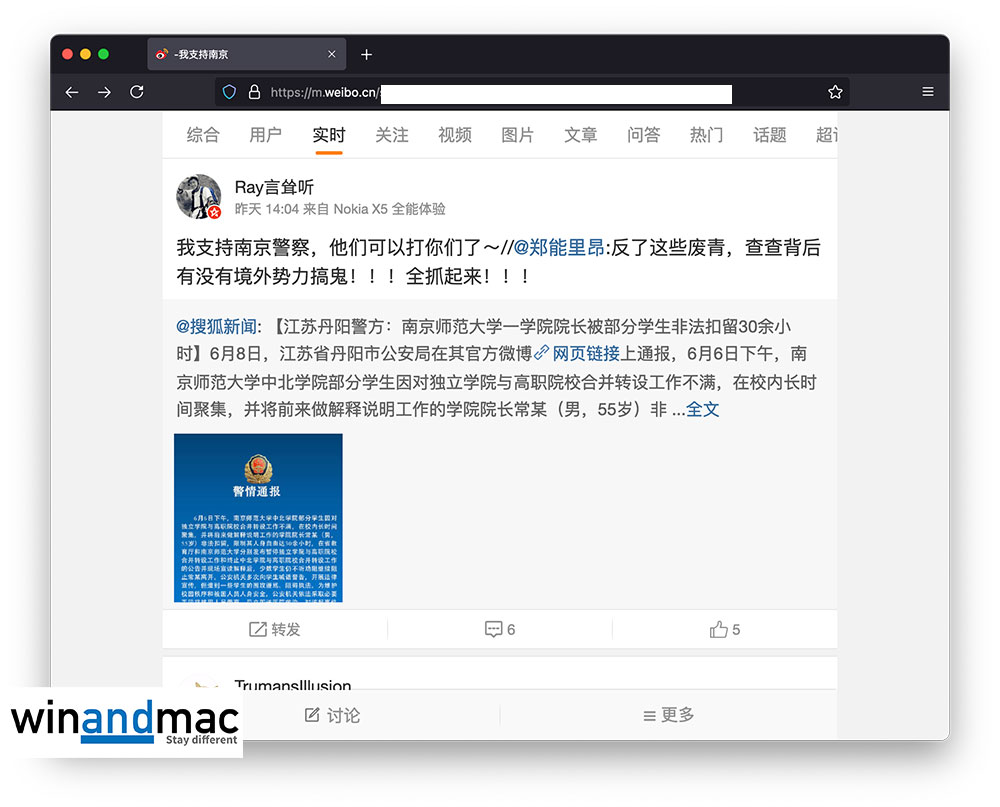Viewport: 1000px width, 807px height.
Task: Open the browser hamburger menu
Action: [x=928, y=92]
